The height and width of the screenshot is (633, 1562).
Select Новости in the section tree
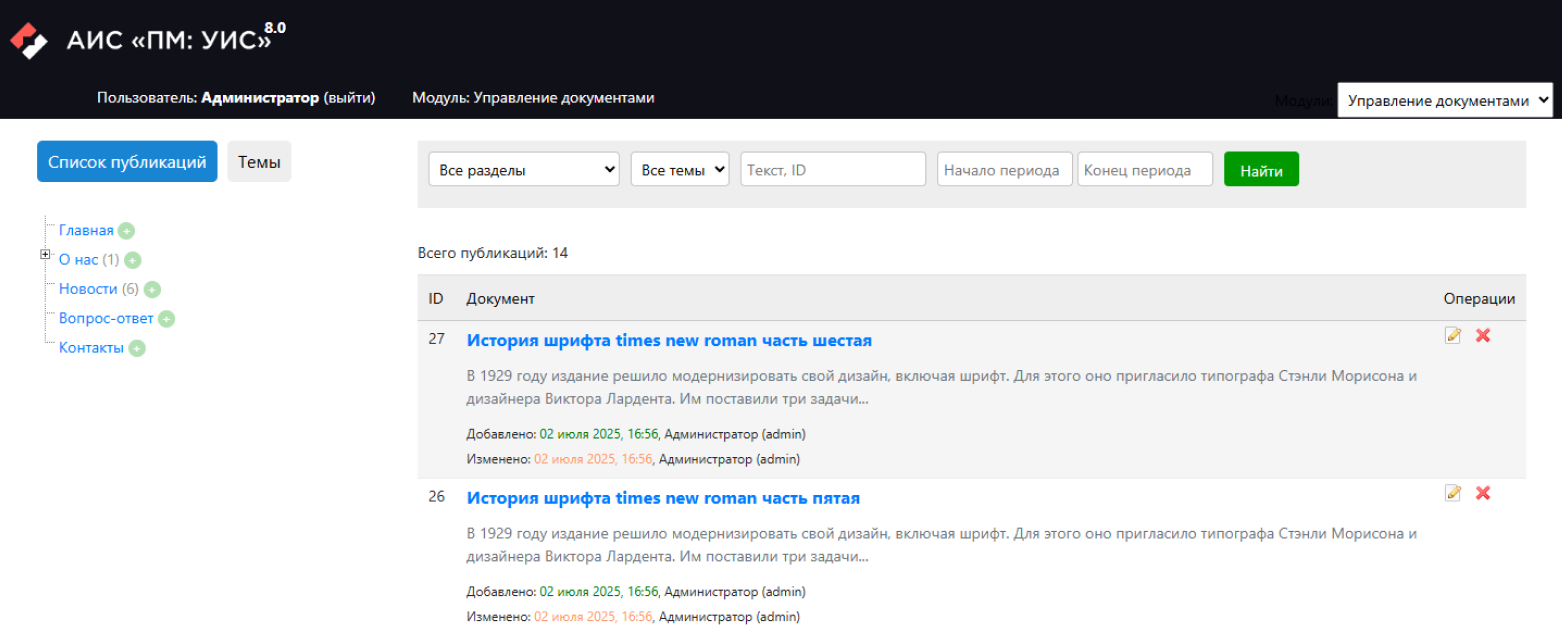[88, 289]
